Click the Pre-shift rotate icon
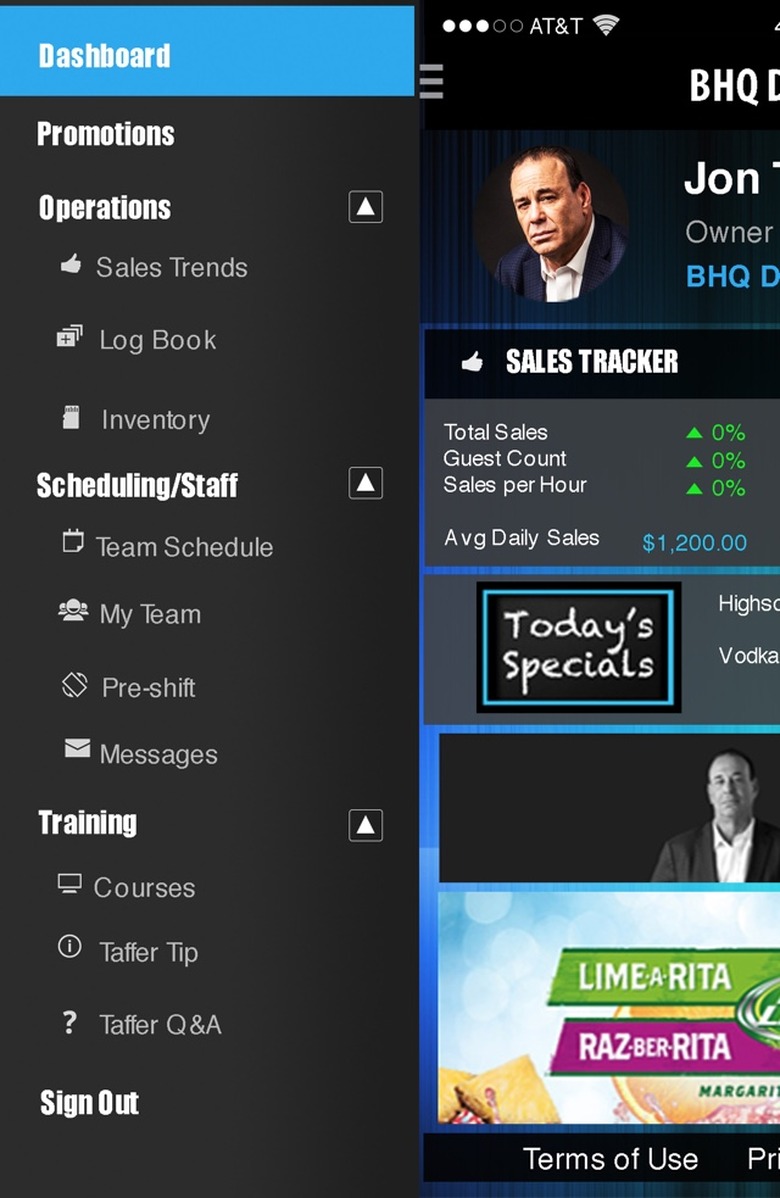This screenshot has width=780, height=1198. click(x=74, y=685)
